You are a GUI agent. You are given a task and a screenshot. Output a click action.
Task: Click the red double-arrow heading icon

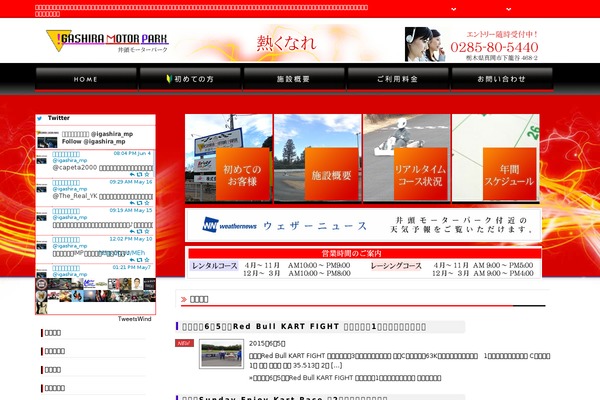coord(184,299)
